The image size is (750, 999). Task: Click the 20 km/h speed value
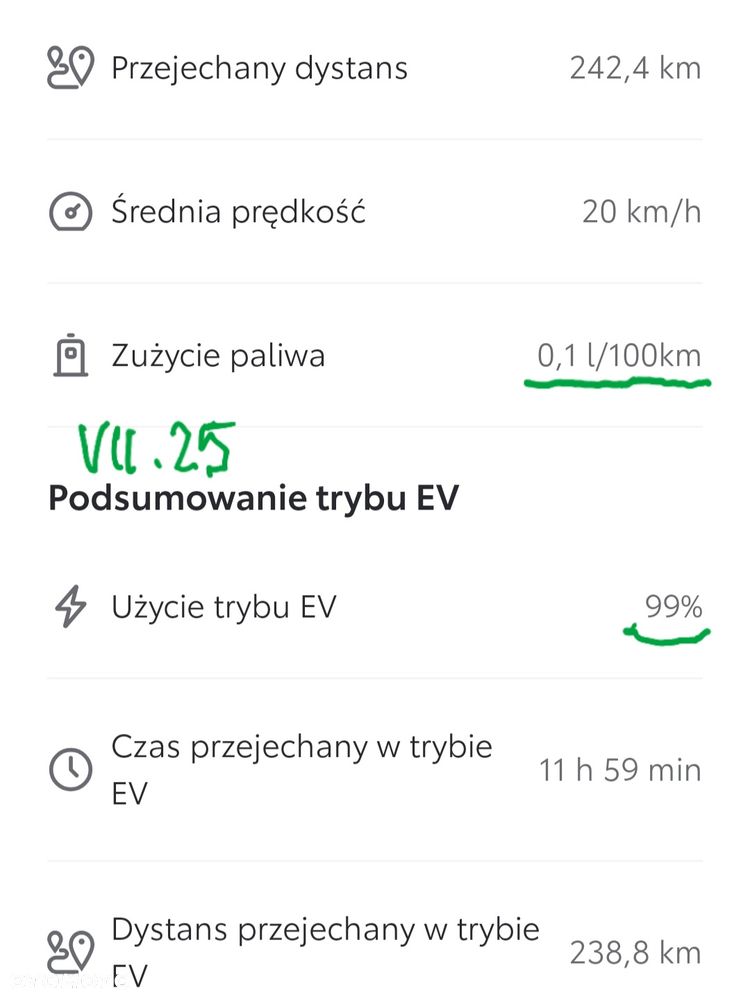tap(641, 212)
